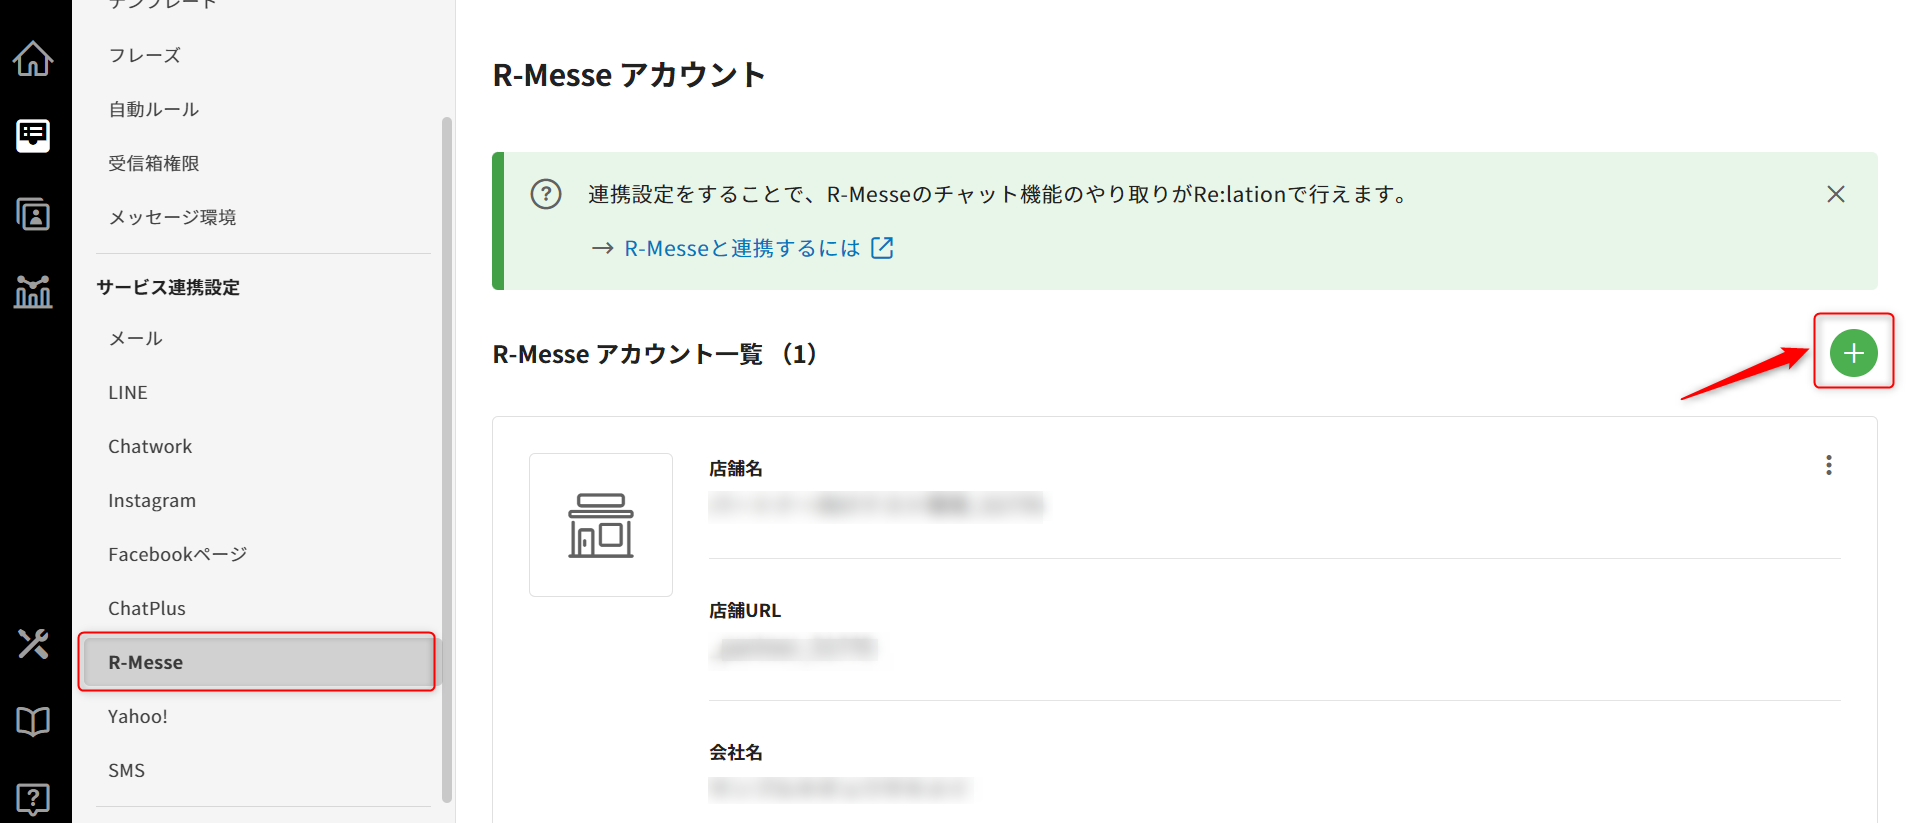Open the three-dot menu on account card
Screen dimensions: 1912x823
tap(1828, 465)
